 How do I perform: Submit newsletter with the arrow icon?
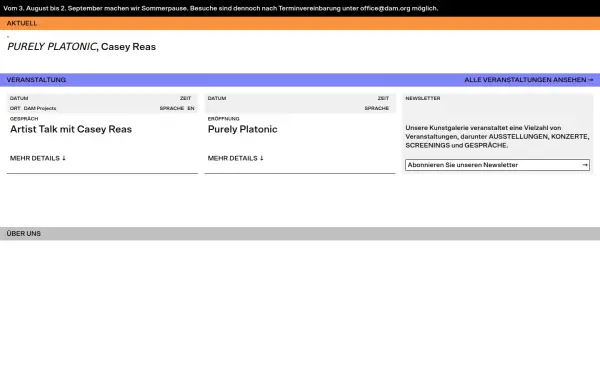click(x=585, y=165)
